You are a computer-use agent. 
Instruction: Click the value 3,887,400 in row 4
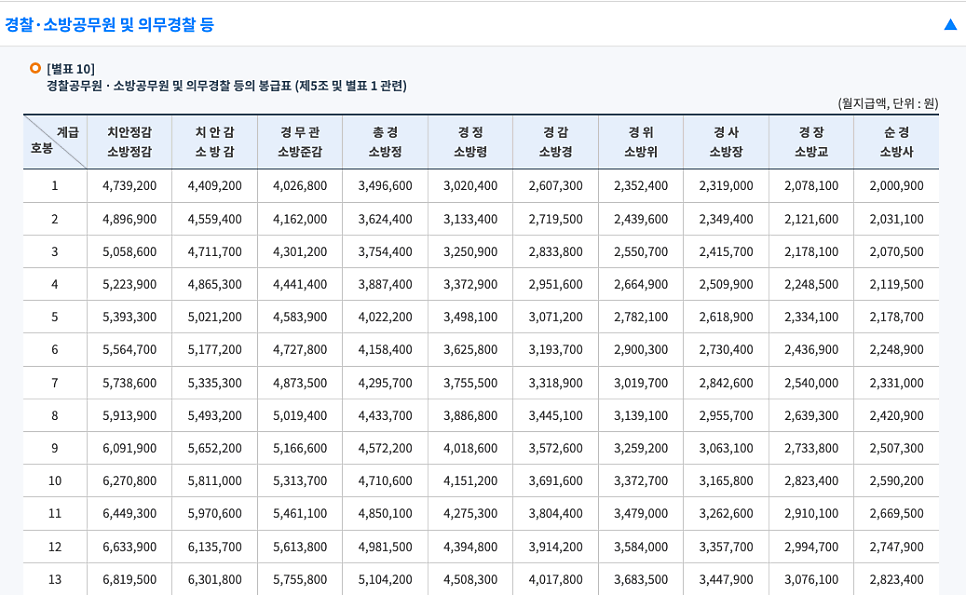pos(385,284)
